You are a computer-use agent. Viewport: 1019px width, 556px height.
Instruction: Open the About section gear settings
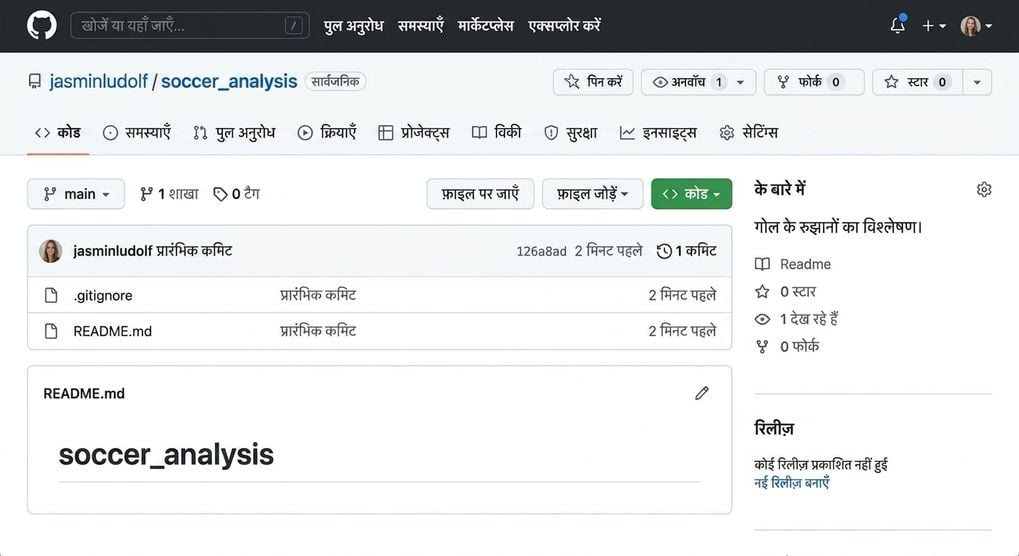984,189
